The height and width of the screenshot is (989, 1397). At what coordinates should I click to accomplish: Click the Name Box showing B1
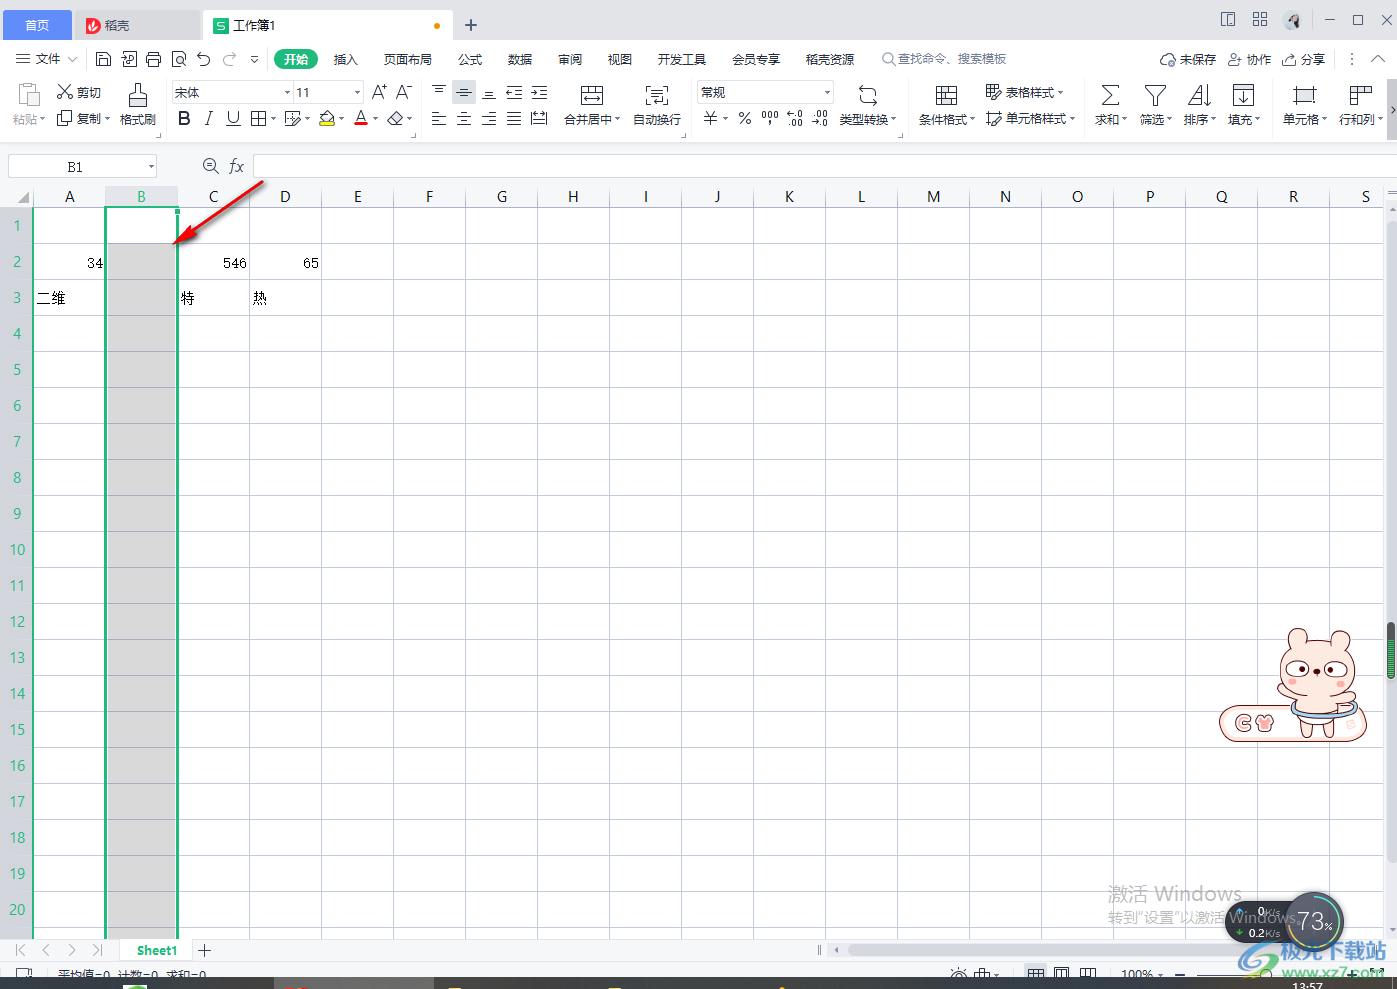(x=82, y=166)
